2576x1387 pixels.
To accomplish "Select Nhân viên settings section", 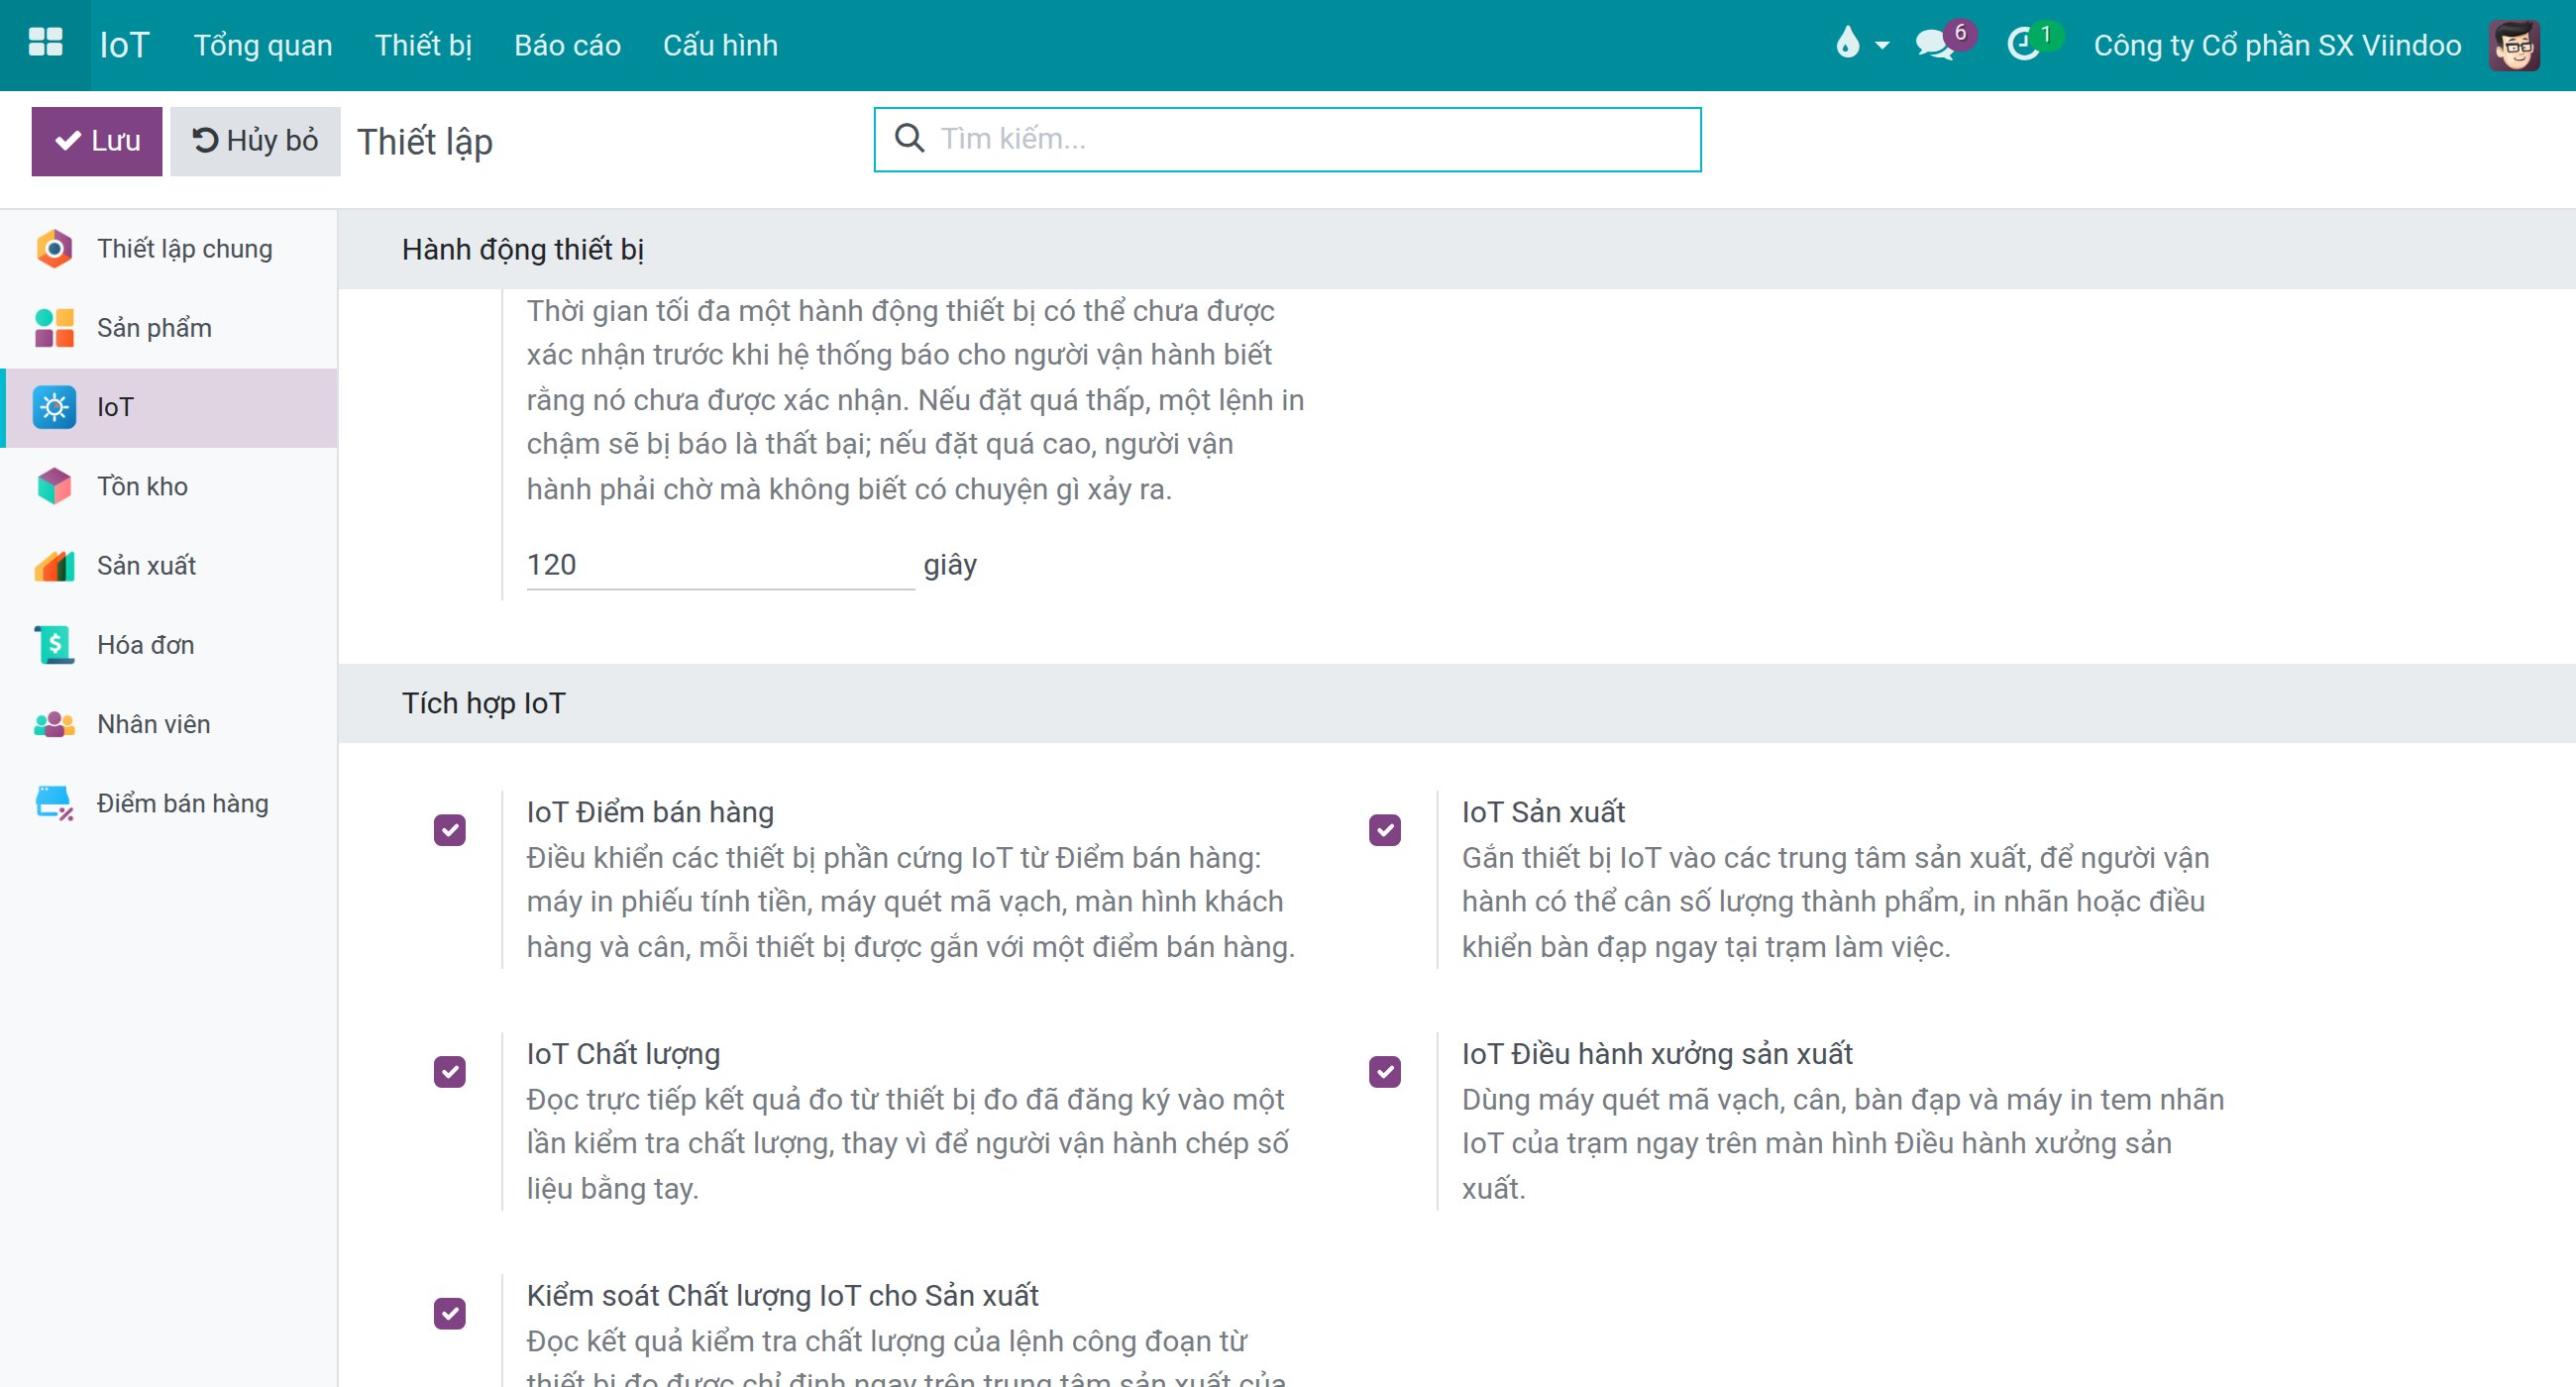I will coord(169,724).
